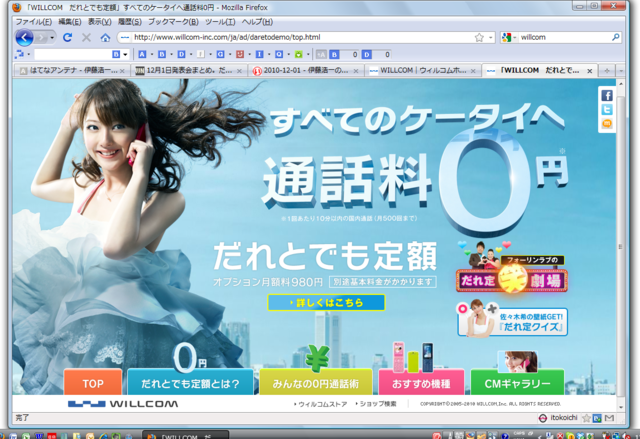The height and width of the screenshot is (439, 640).
Task: Open the 編集(E) menu
Action: coord(69,22)
